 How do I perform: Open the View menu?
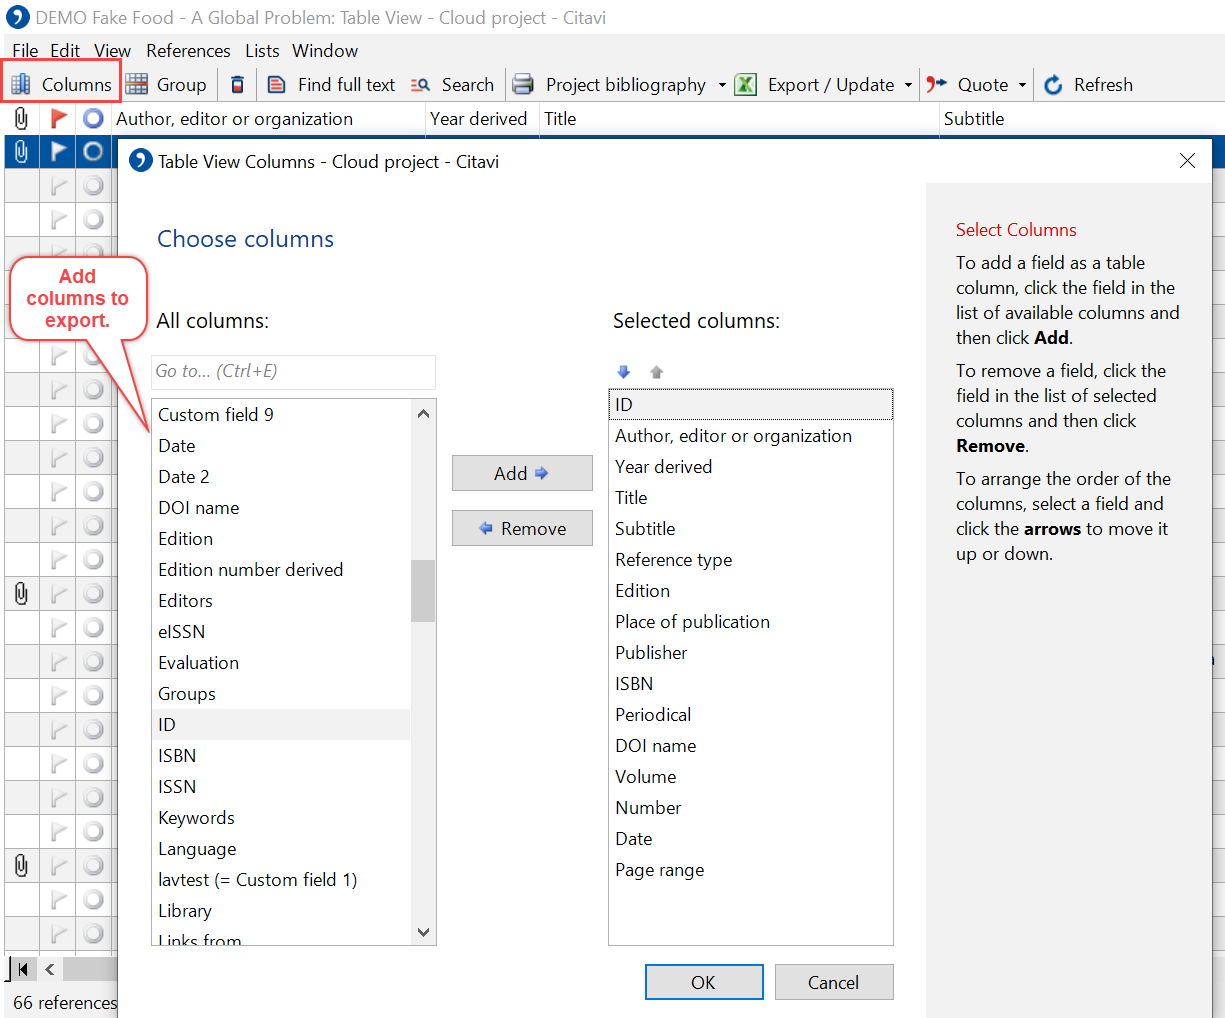click(112, 51)
